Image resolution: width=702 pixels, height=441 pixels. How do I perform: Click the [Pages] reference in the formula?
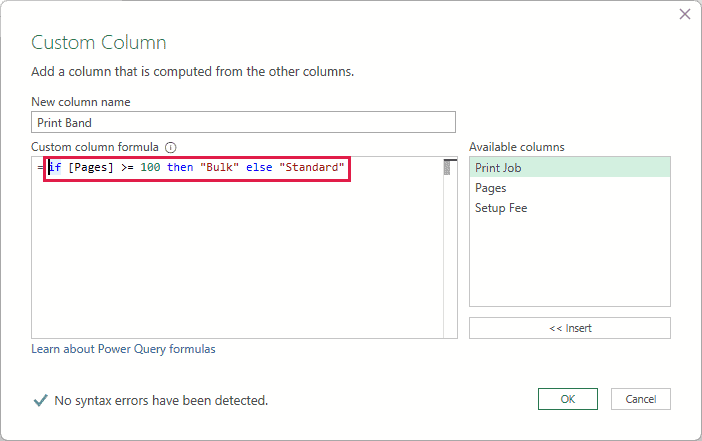coord(91,167)
